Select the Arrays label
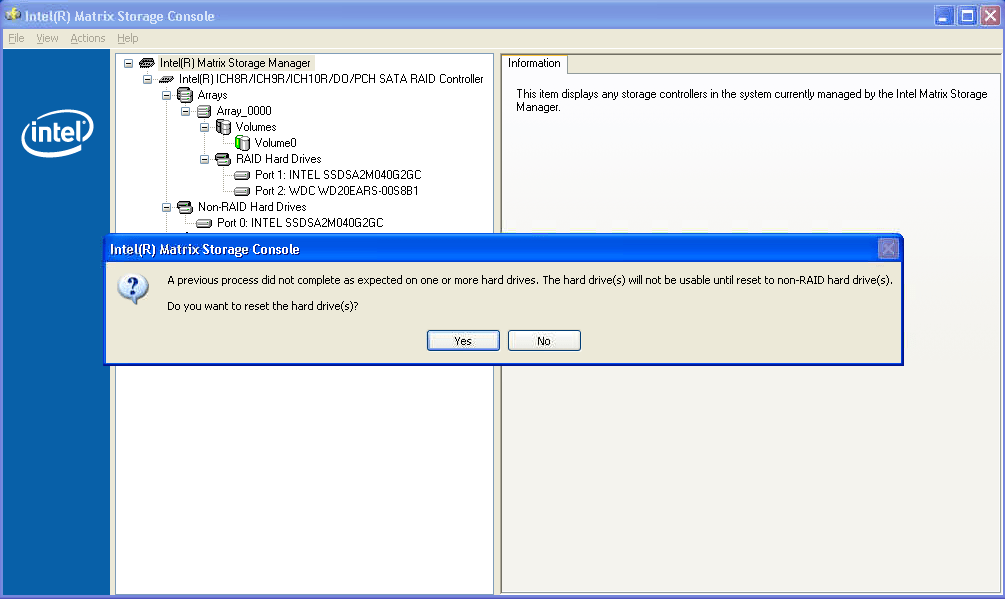The image size is (1005, 599). [x=212, y=95]
